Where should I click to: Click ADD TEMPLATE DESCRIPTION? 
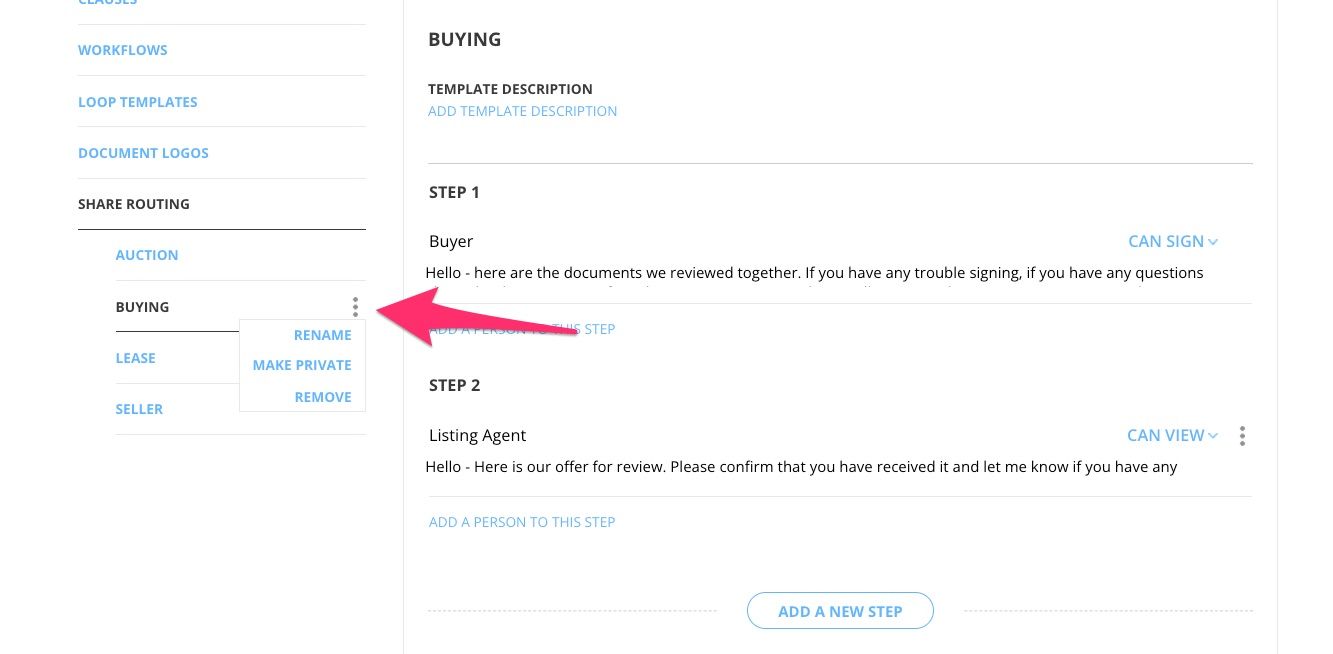[522, 111]
